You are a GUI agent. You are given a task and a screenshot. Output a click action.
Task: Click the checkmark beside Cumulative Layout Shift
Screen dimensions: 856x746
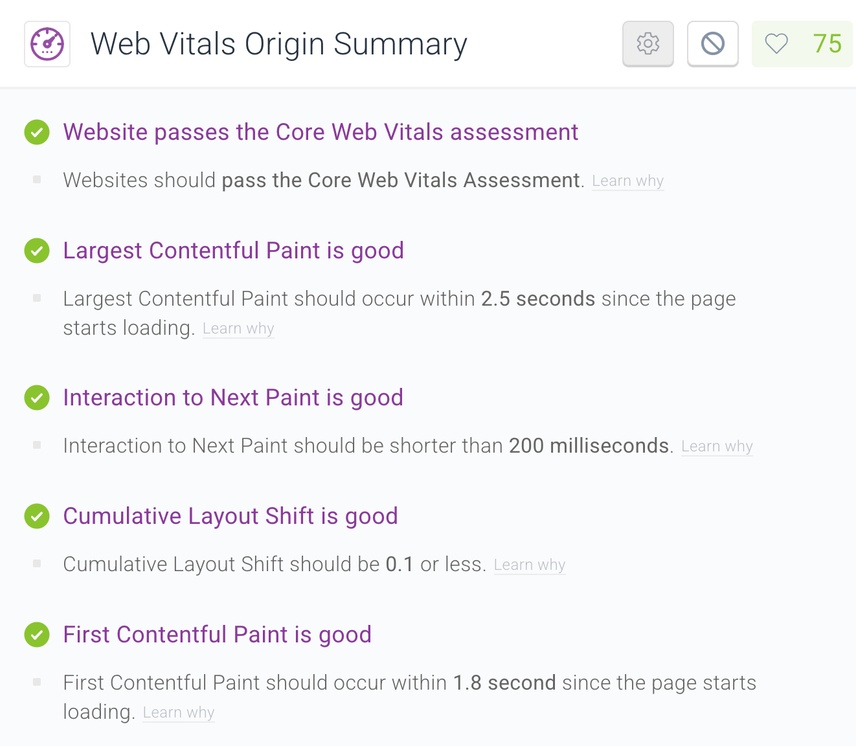point(37,516)
